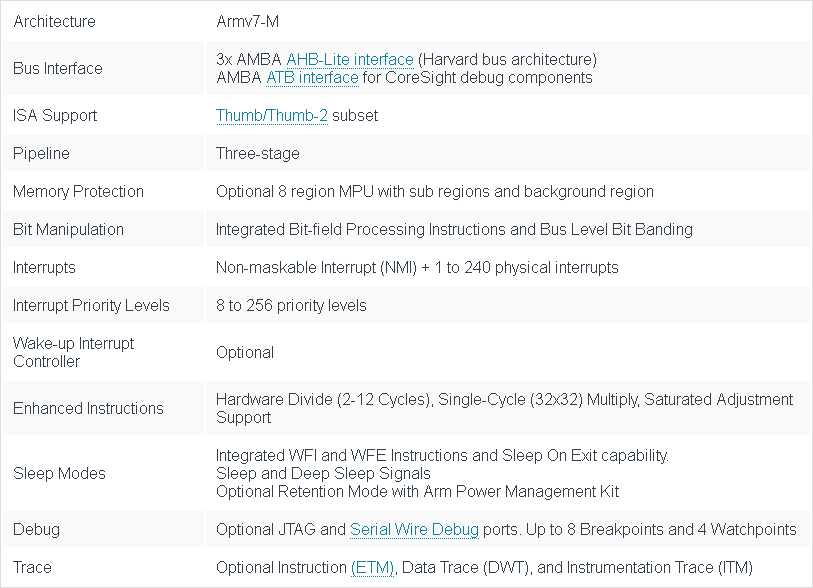Select the Trace row label

pos(32,568)
